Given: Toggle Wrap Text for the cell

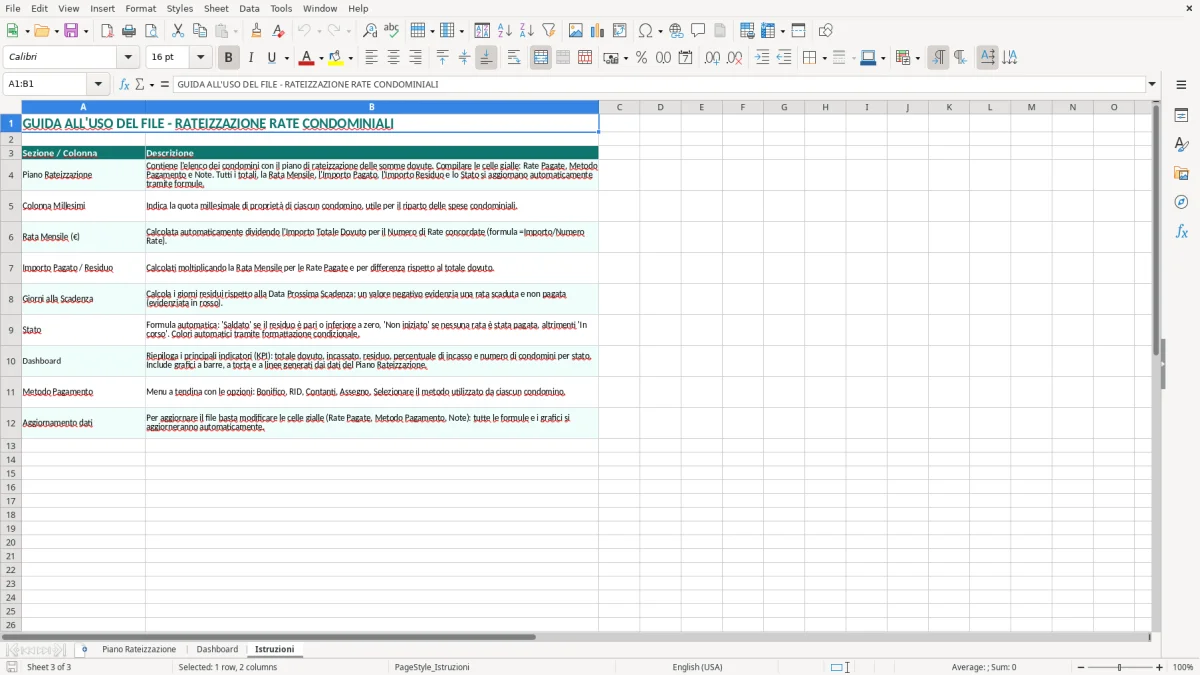Looking at the screenshot, I should tap(514, 58).
